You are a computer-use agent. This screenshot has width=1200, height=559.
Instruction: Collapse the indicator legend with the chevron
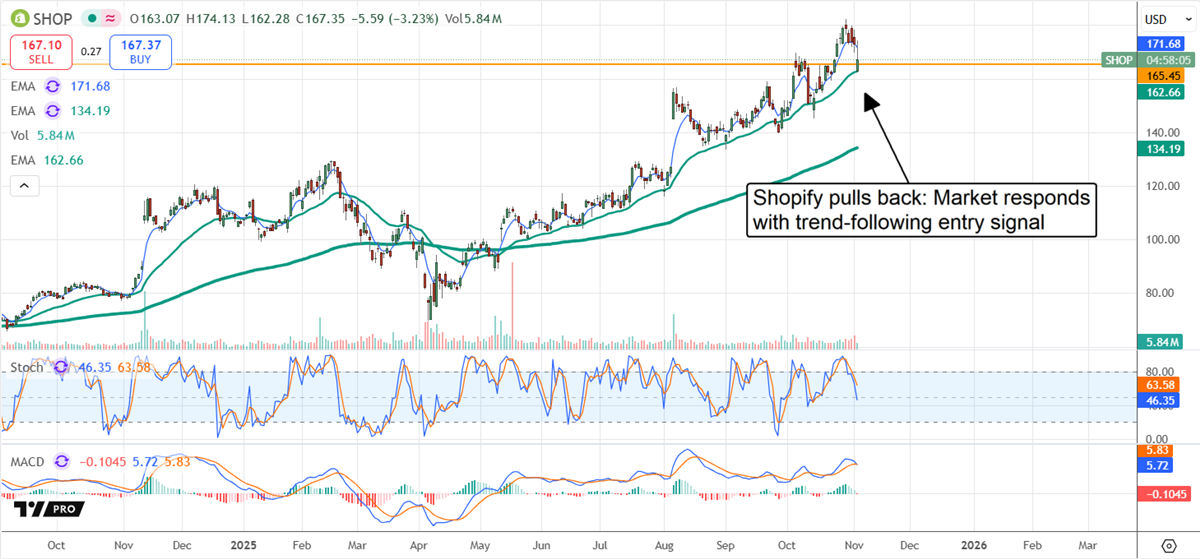(x=25, y=185)
